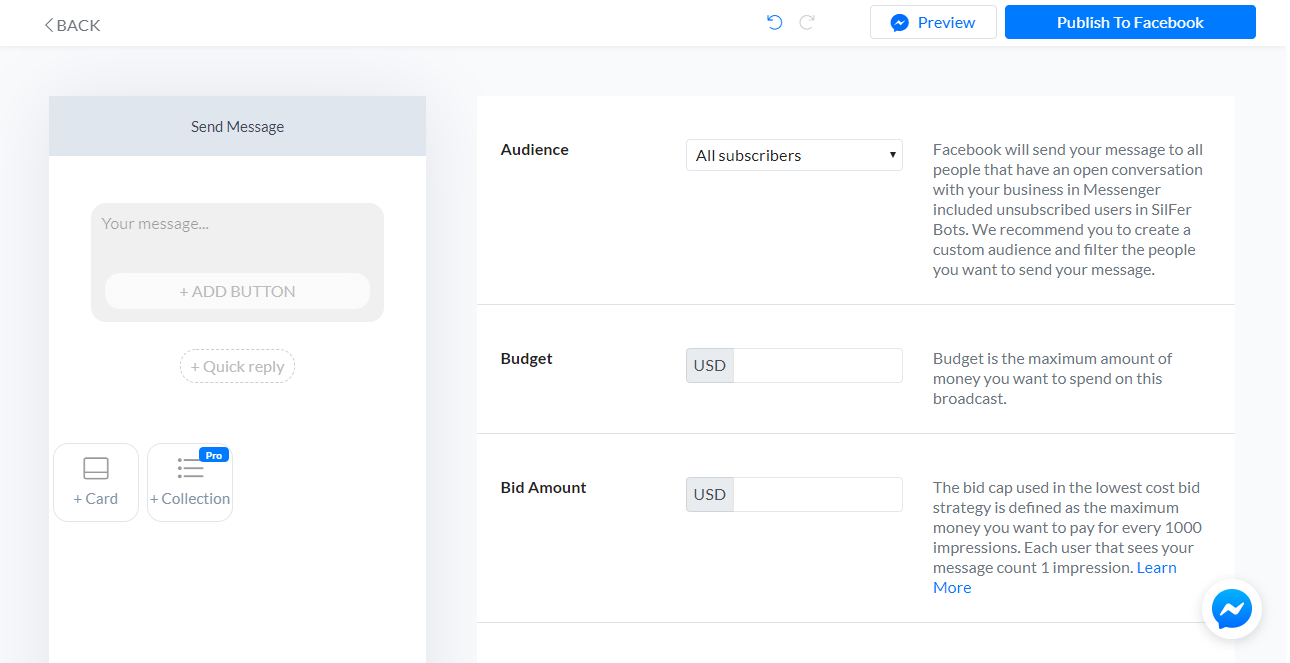Click the Send Message card header
Screen dimensions: 1290x663
click(x=237, y=126)
